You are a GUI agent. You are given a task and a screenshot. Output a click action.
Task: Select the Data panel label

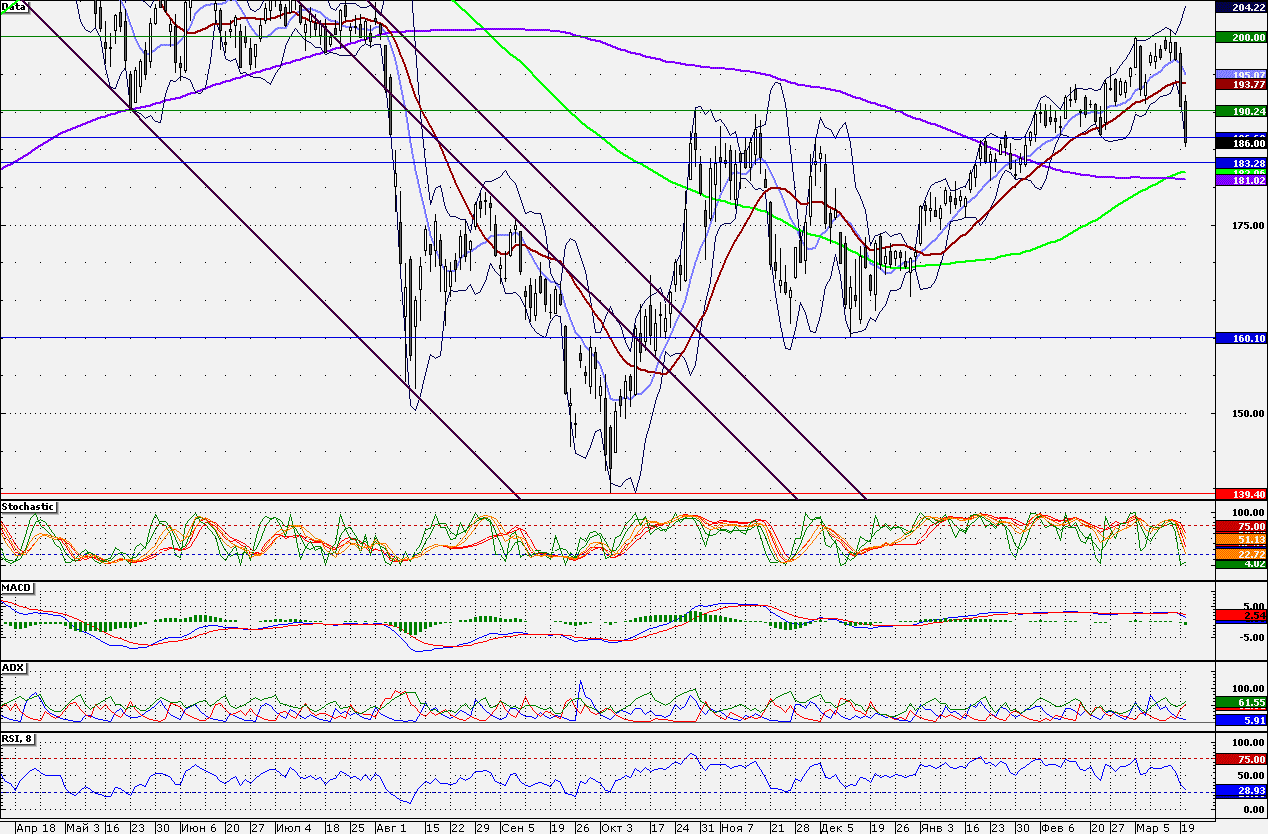(15, 6)
